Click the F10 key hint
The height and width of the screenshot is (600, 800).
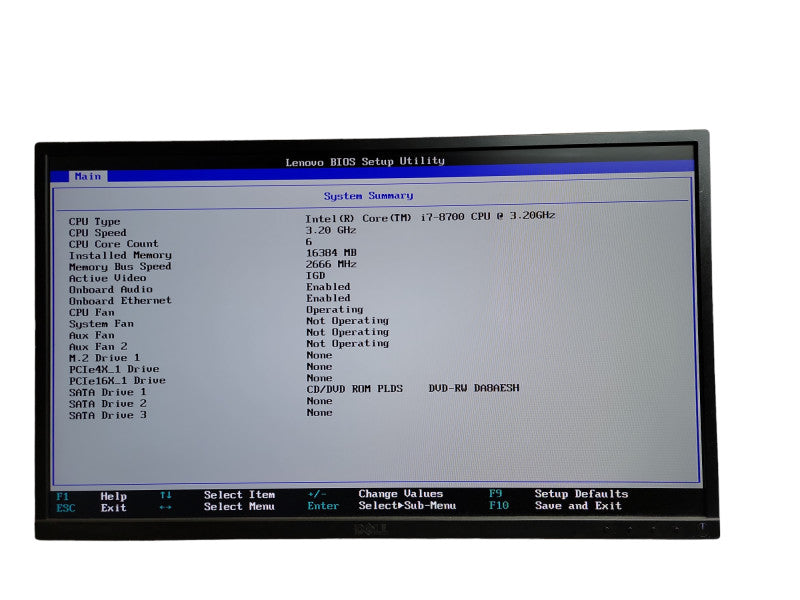(x=499, y=506)
